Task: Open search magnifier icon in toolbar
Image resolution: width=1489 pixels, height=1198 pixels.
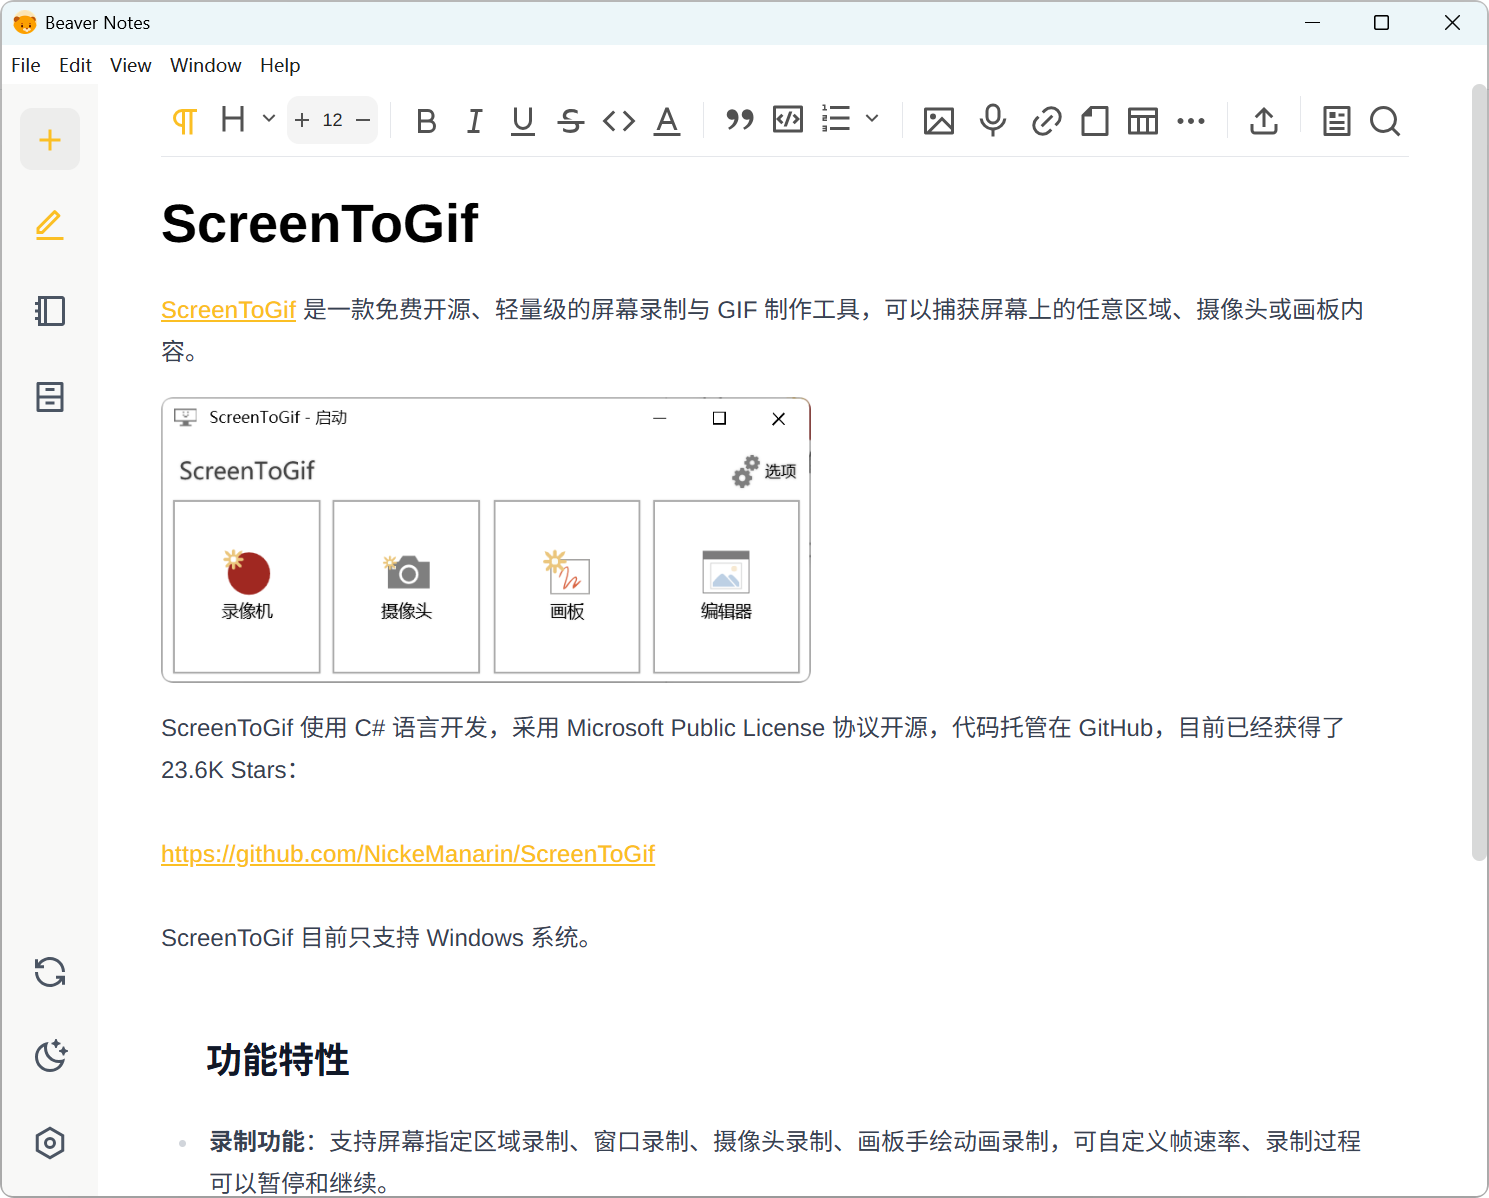Action: coord(1385,121)
